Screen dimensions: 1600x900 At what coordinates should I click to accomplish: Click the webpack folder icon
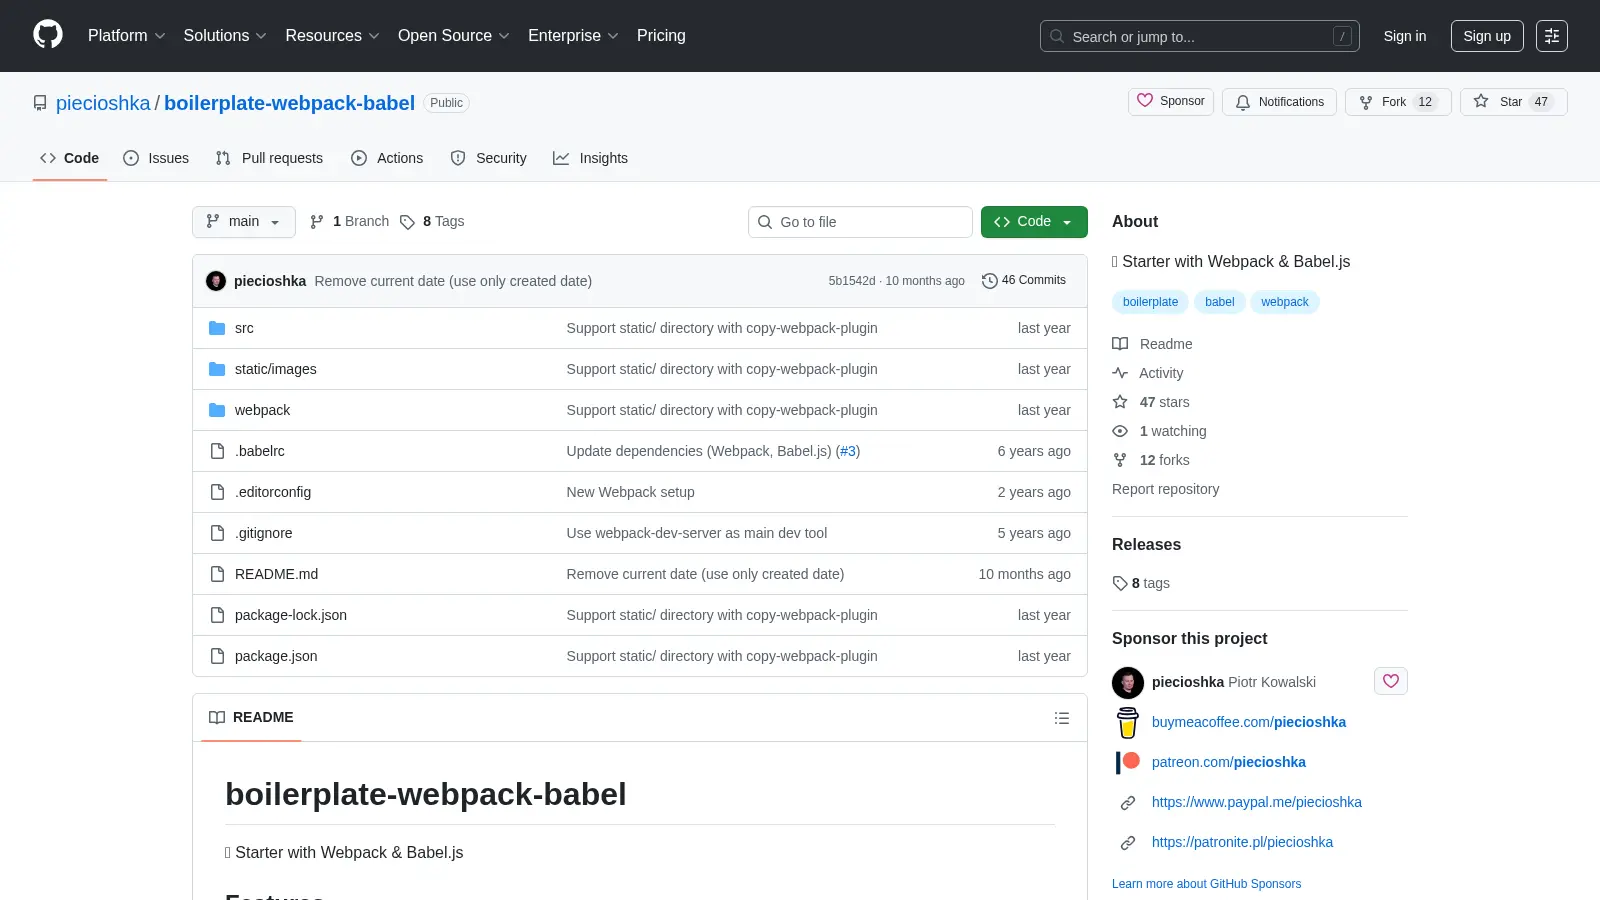(x=217, y=410)
